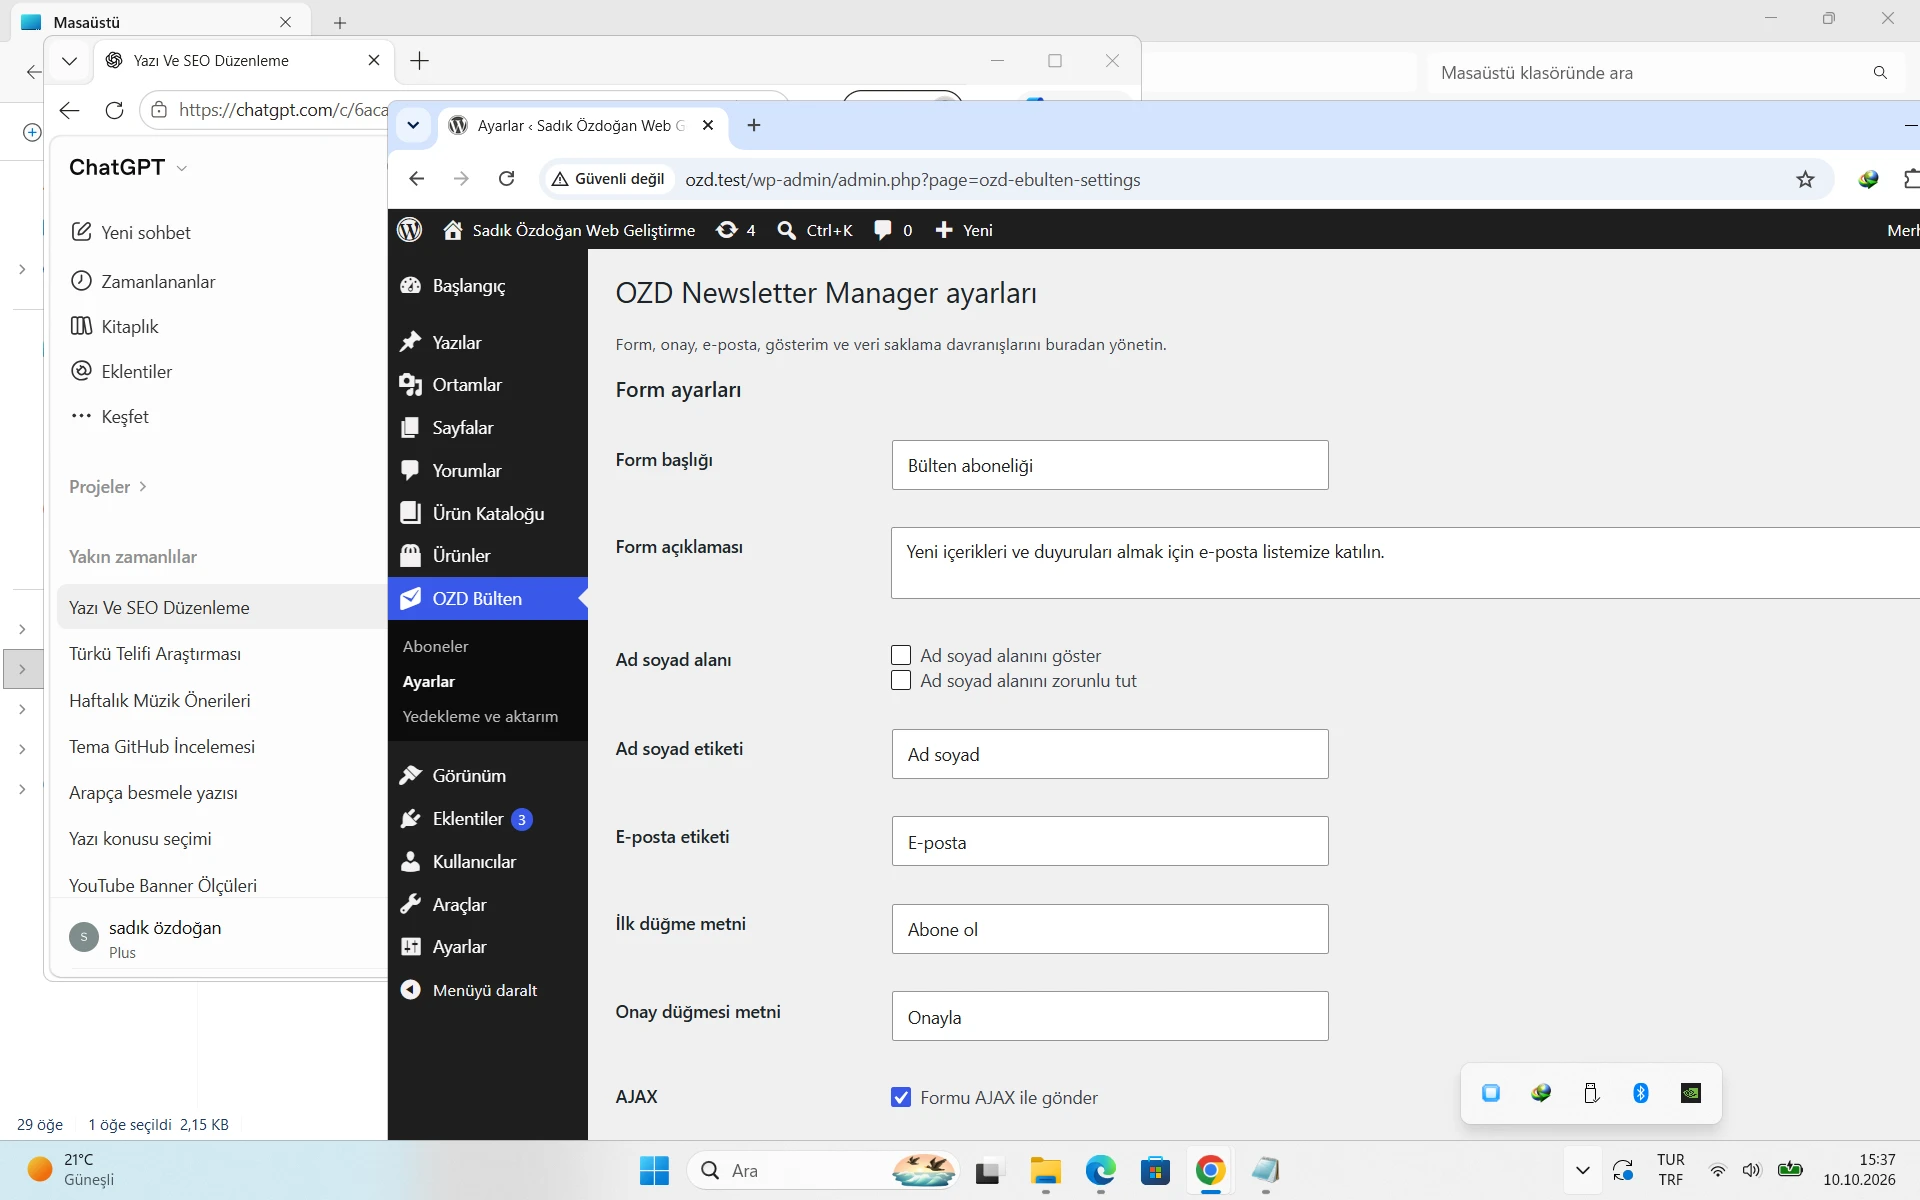Uncheck Formu AJAX ile gönder

901,1097
